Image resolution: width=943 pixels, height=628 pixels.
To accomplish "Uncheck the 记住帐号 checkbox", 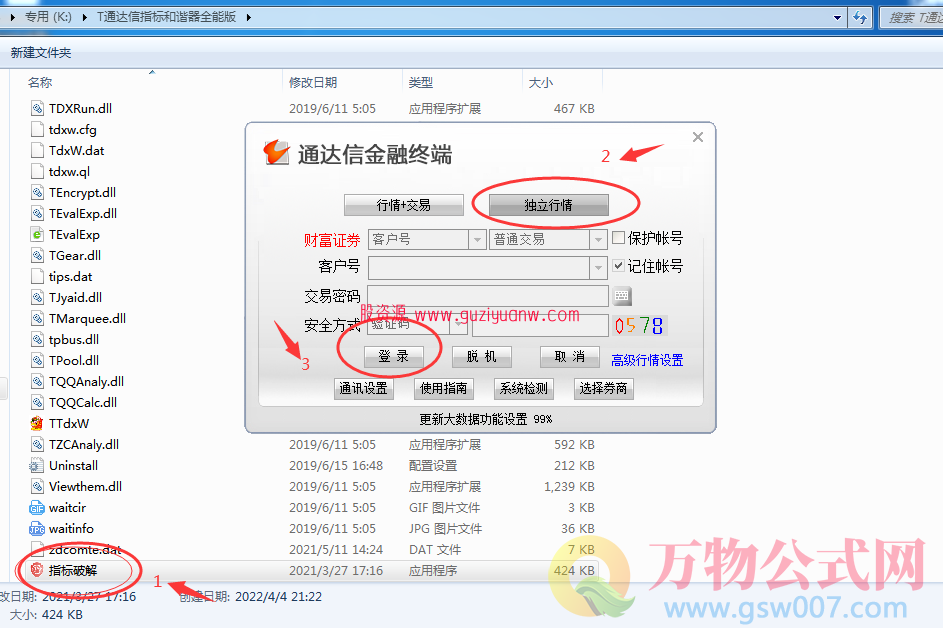I will (618, 265).
